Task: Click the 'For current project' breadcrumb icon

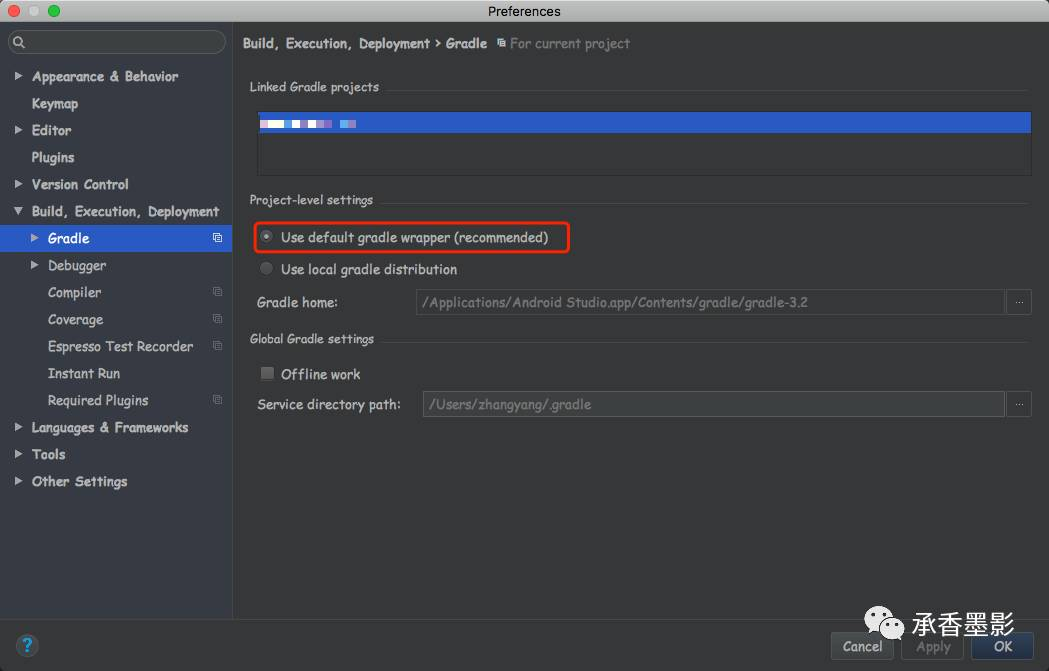Action: (x=501, y=43)
